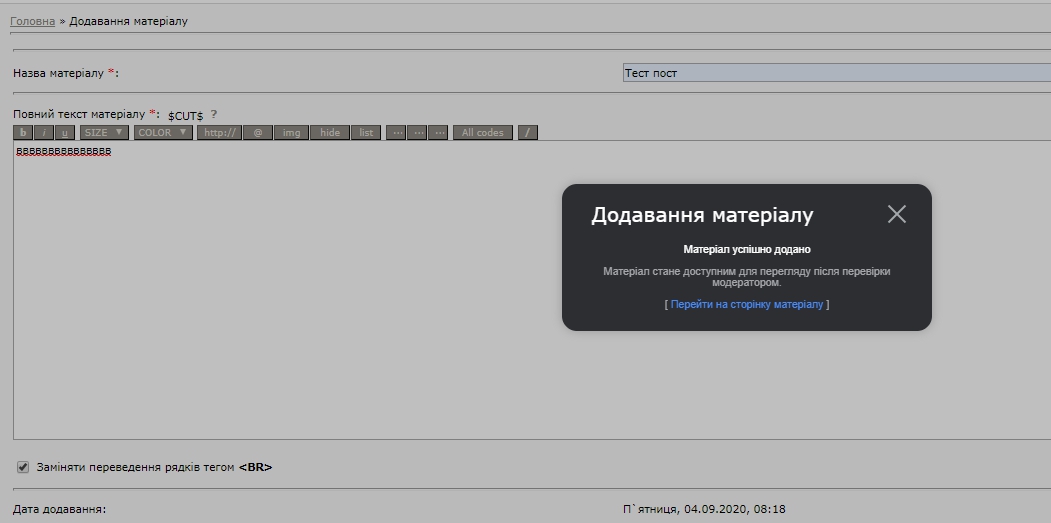Insert email tag with @ button
1051x523 pixels.
coord(258,132)
